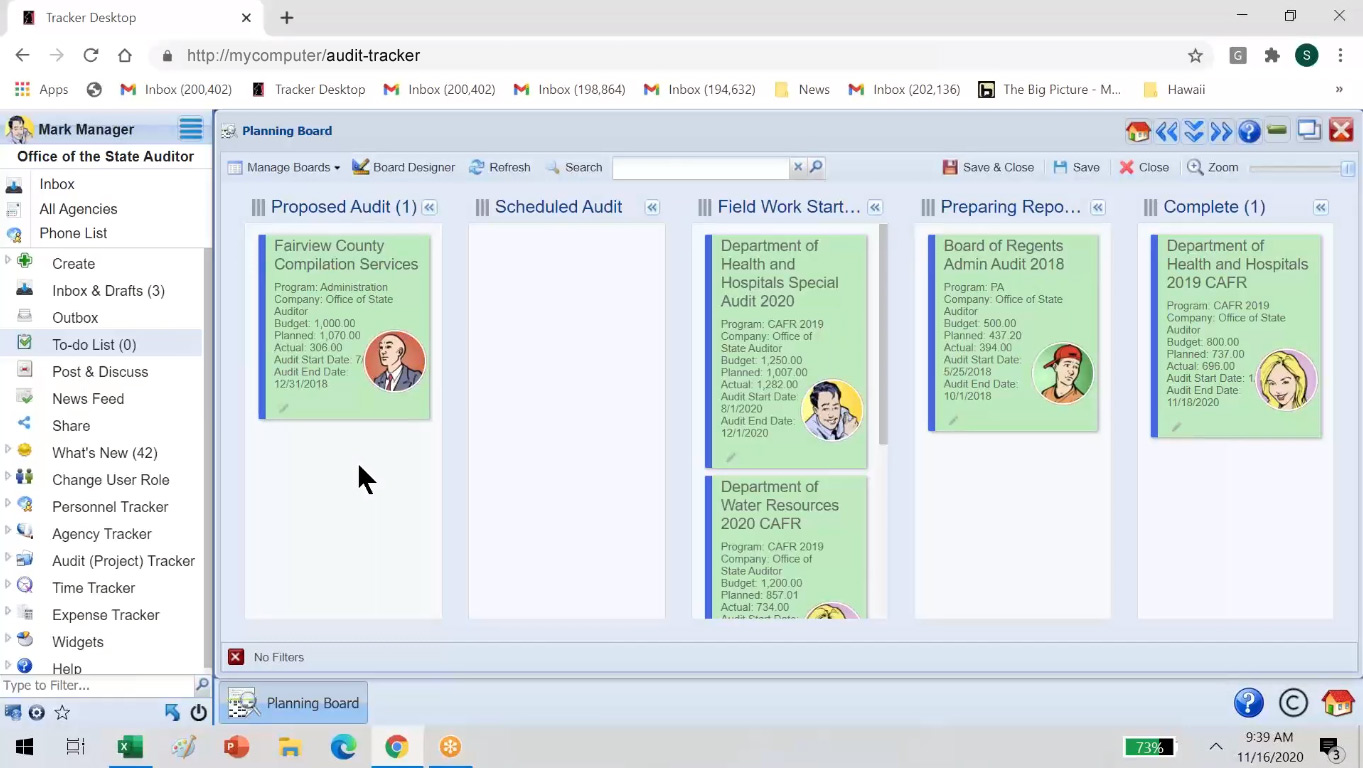The image size is (1363, 768).
Task: Open Excel from the Windows taskbar
Action: coord(130,747)
